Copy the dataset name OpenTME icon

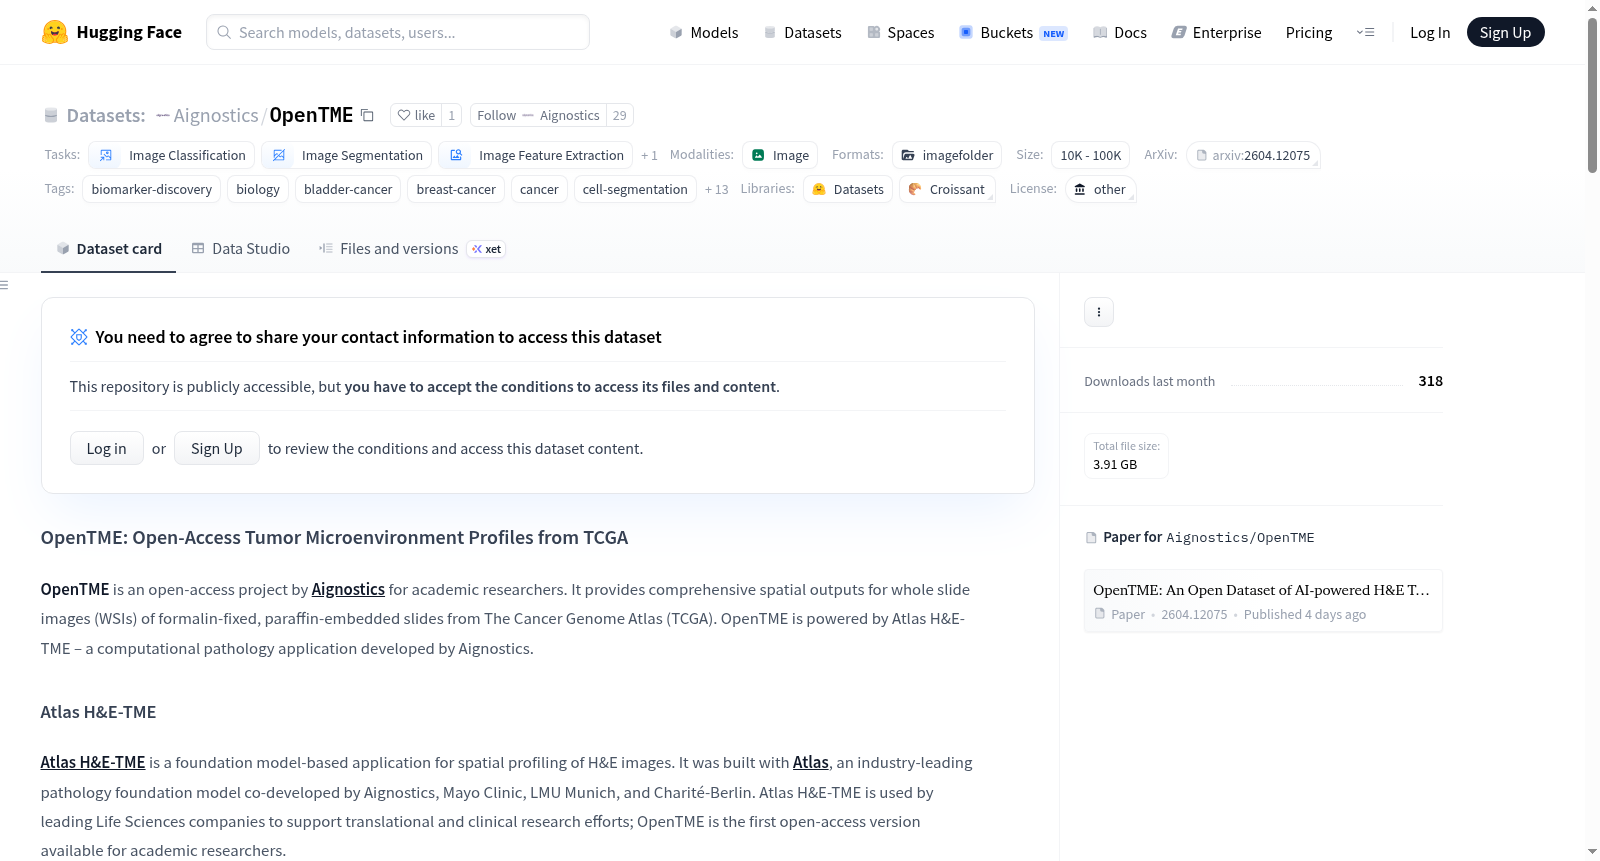(x=367, y=116)
